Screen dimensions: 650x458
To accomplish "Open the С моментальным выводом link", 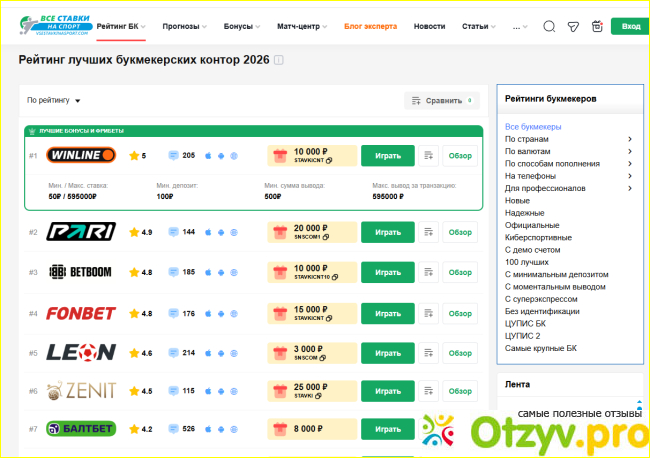I will (x=555, y=287).
